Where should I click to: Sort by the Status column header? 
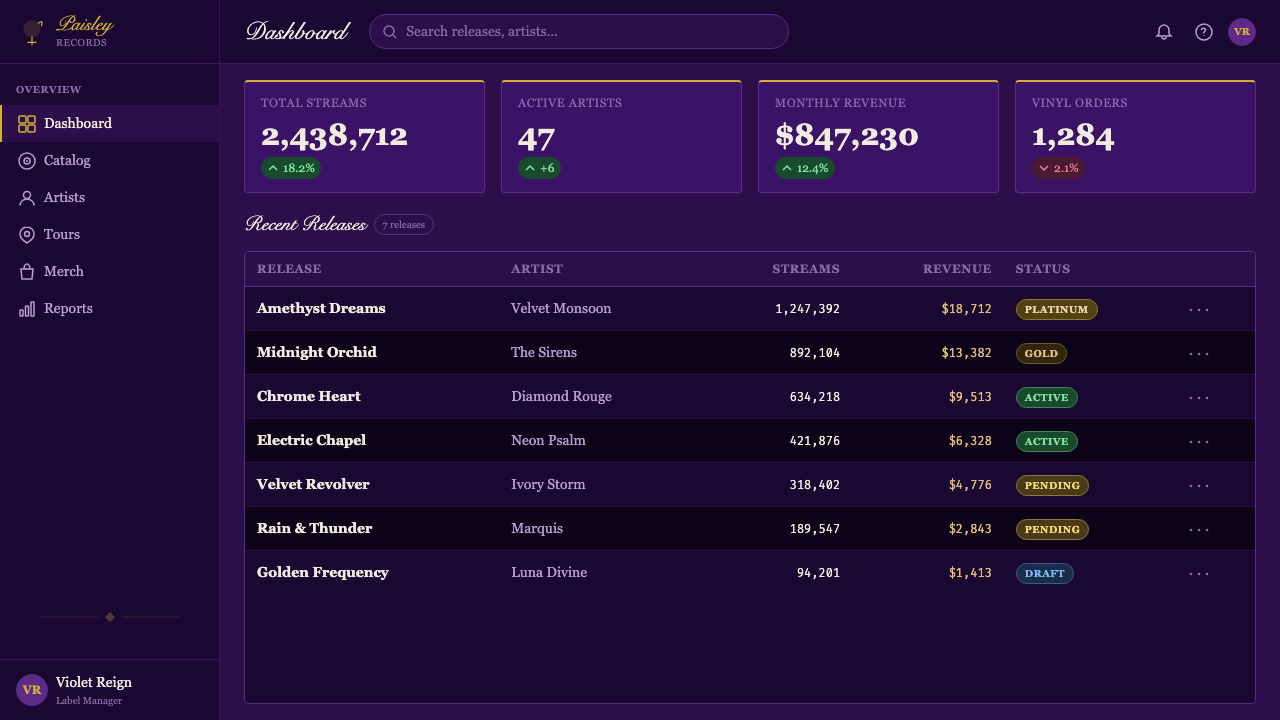point(1043,269)
